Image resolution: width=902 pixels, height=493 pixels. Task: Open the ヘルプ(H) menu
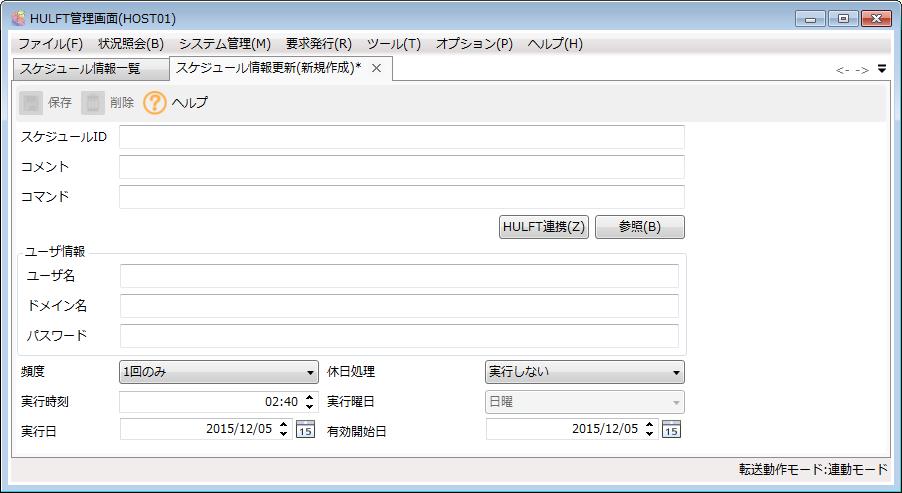point(555,44)
